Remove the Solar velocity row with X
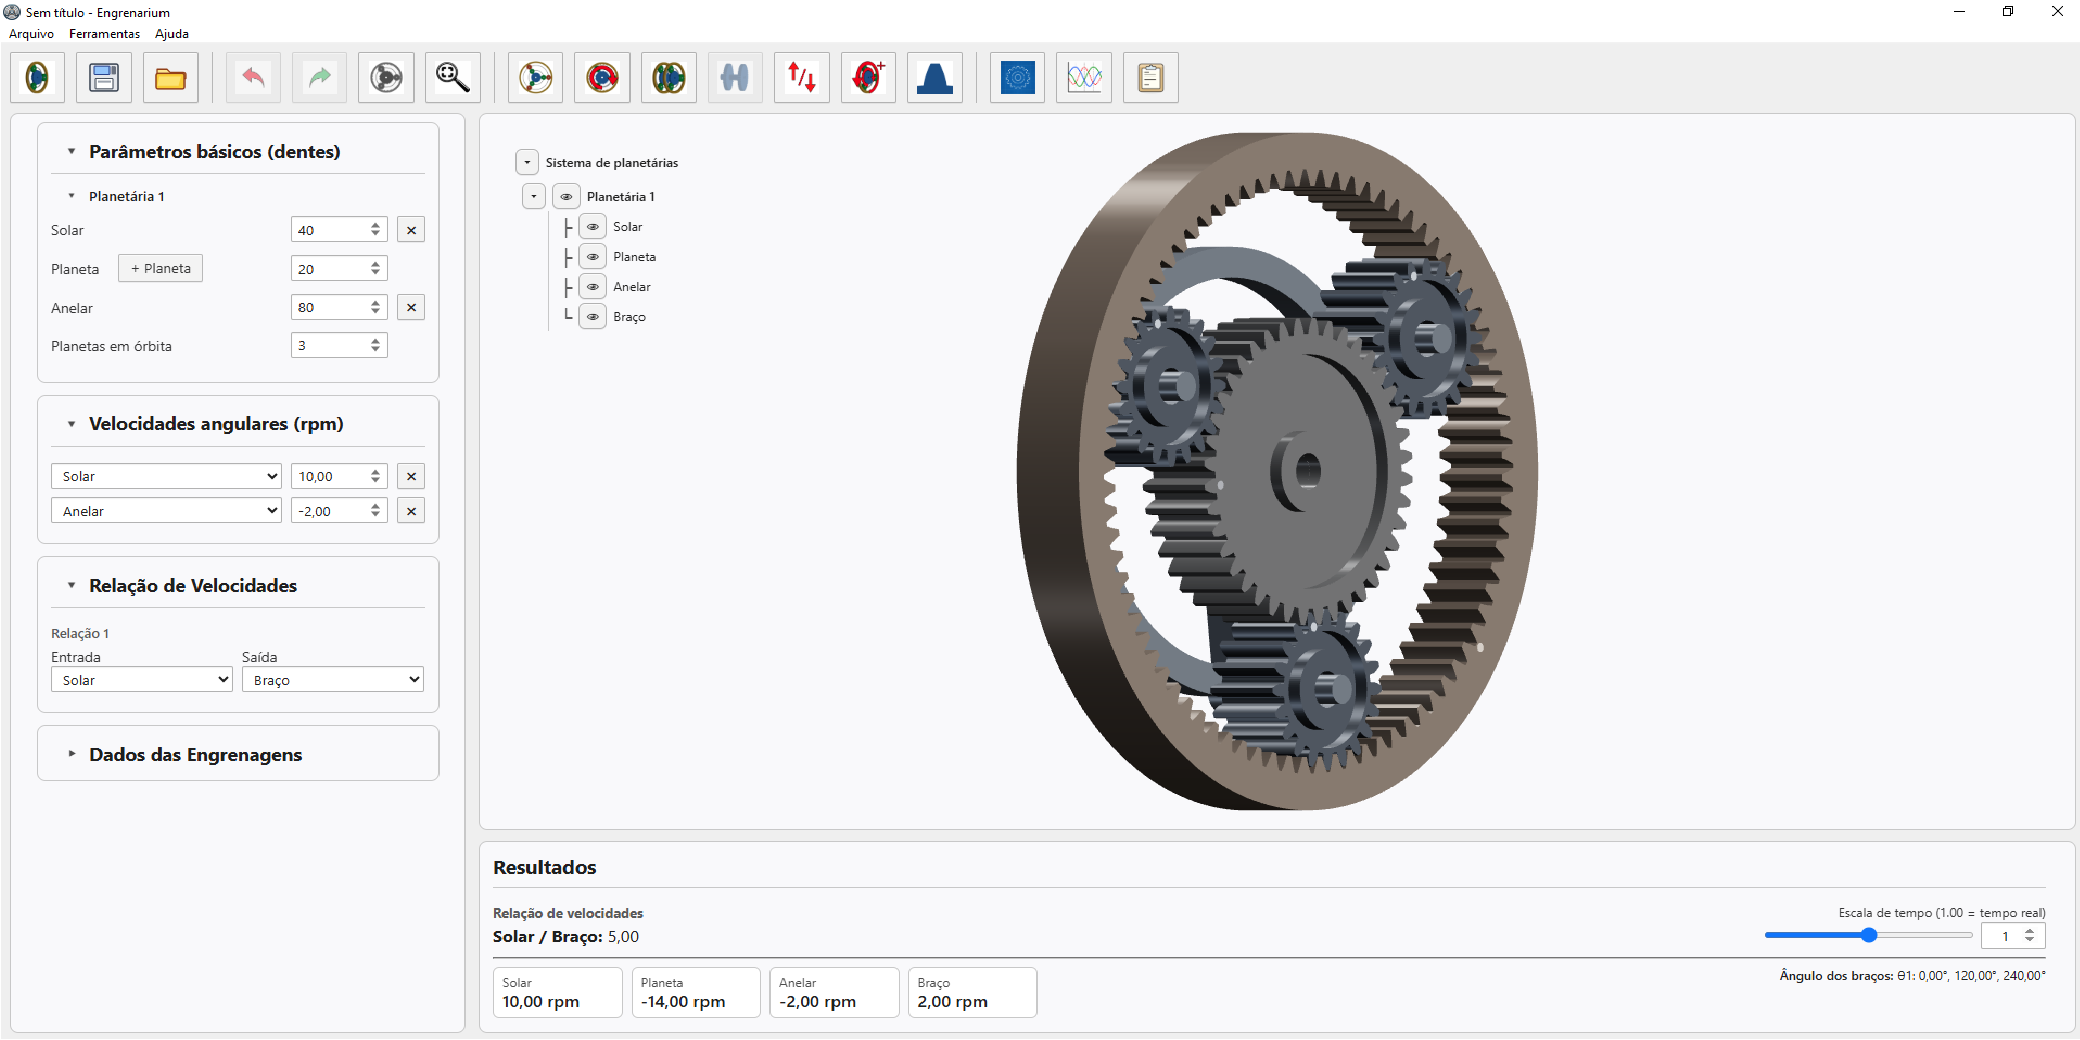Image resolution: width=2080 pixels, height=1040 pixels. tap(411, 476)
